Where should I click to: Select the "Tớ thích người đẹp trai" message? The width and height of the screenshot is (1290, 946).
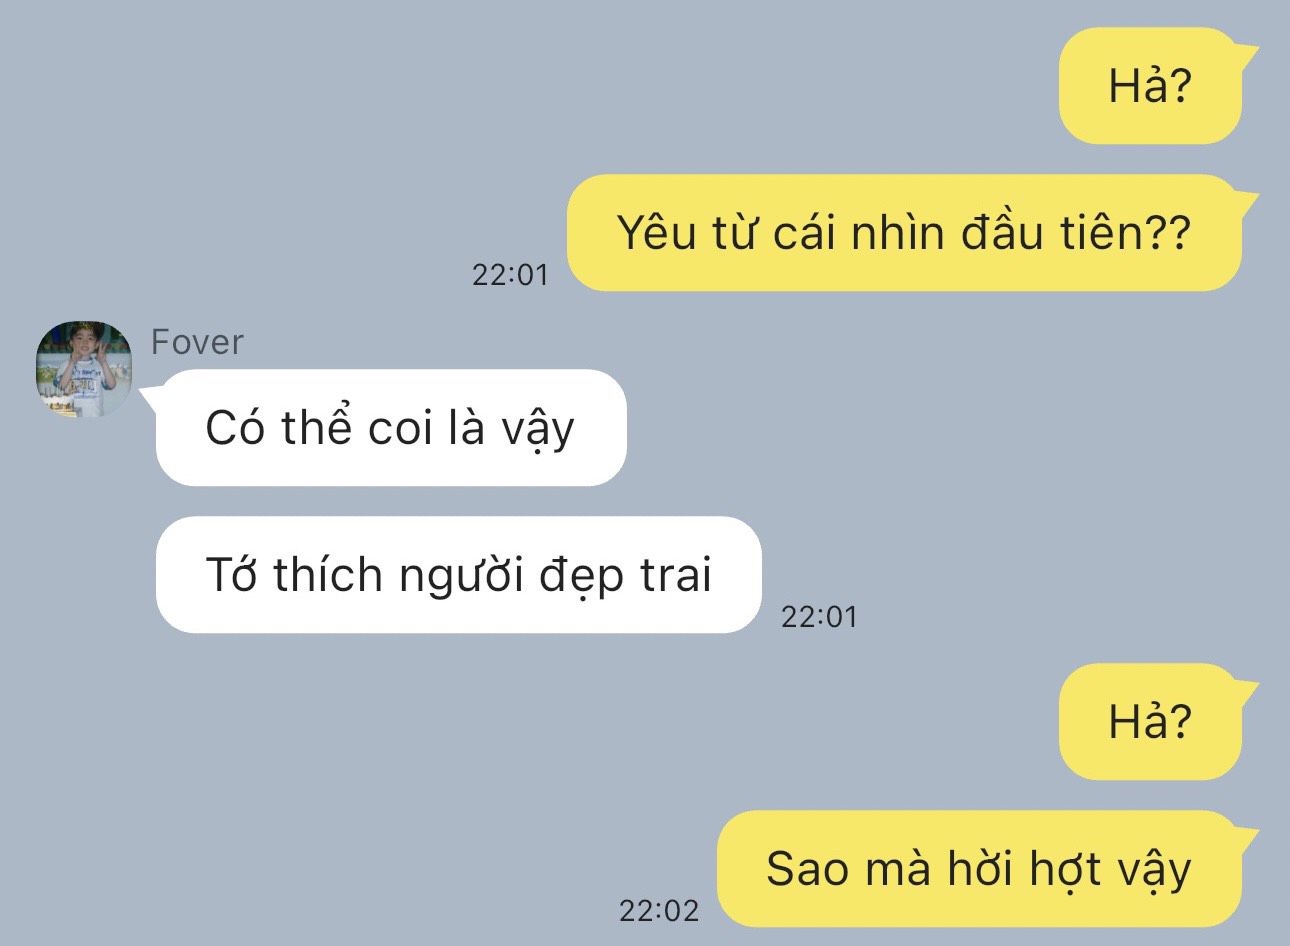pos(459,575)
